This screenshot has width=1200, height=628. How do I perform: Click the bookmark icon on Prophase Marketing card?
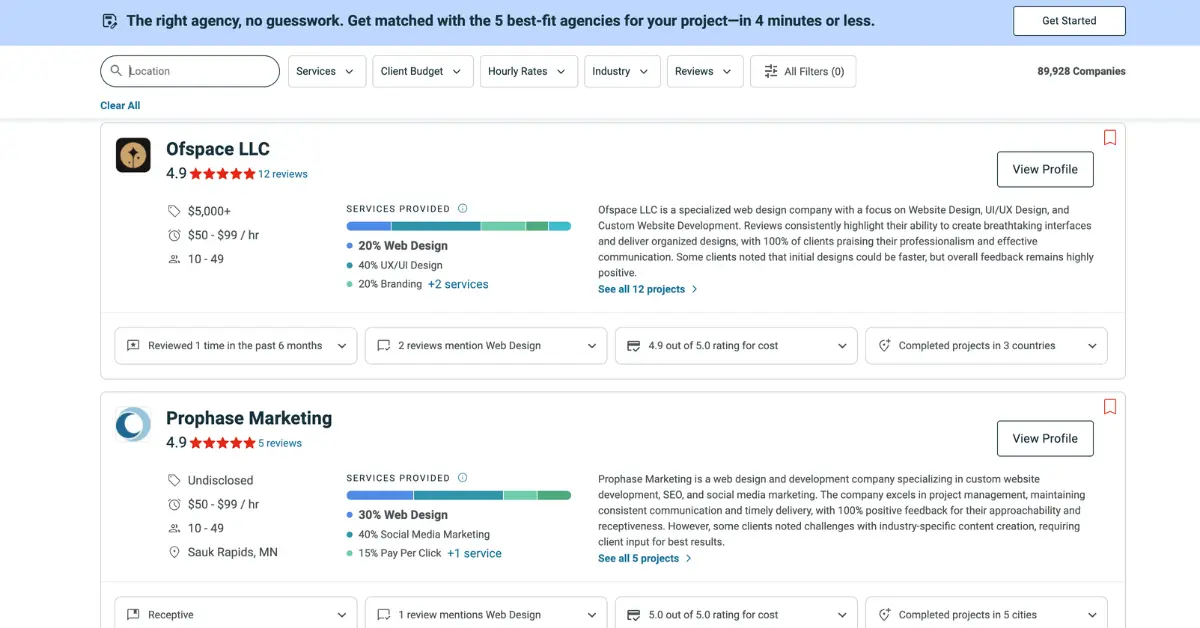coord(1110,407)
